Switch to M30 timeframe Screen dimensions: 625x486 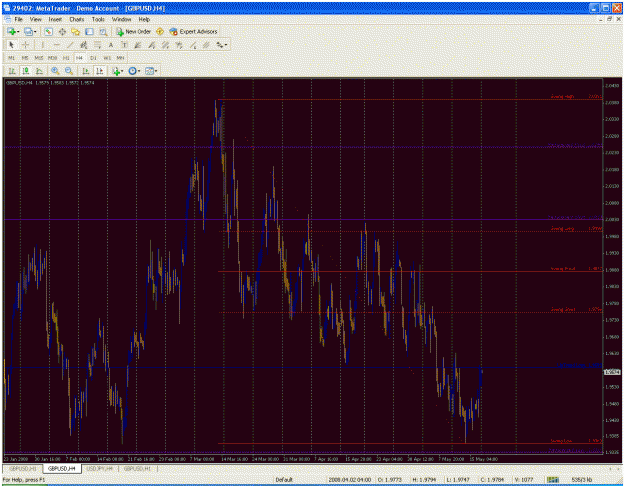point(52,58)
